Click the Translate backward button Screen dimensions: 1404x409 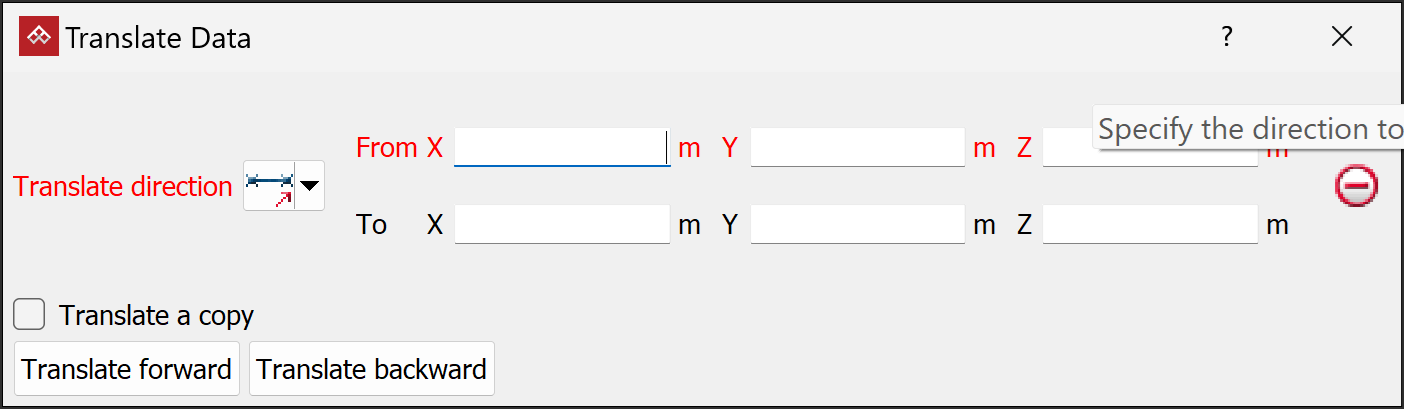(x=372, y=369)
